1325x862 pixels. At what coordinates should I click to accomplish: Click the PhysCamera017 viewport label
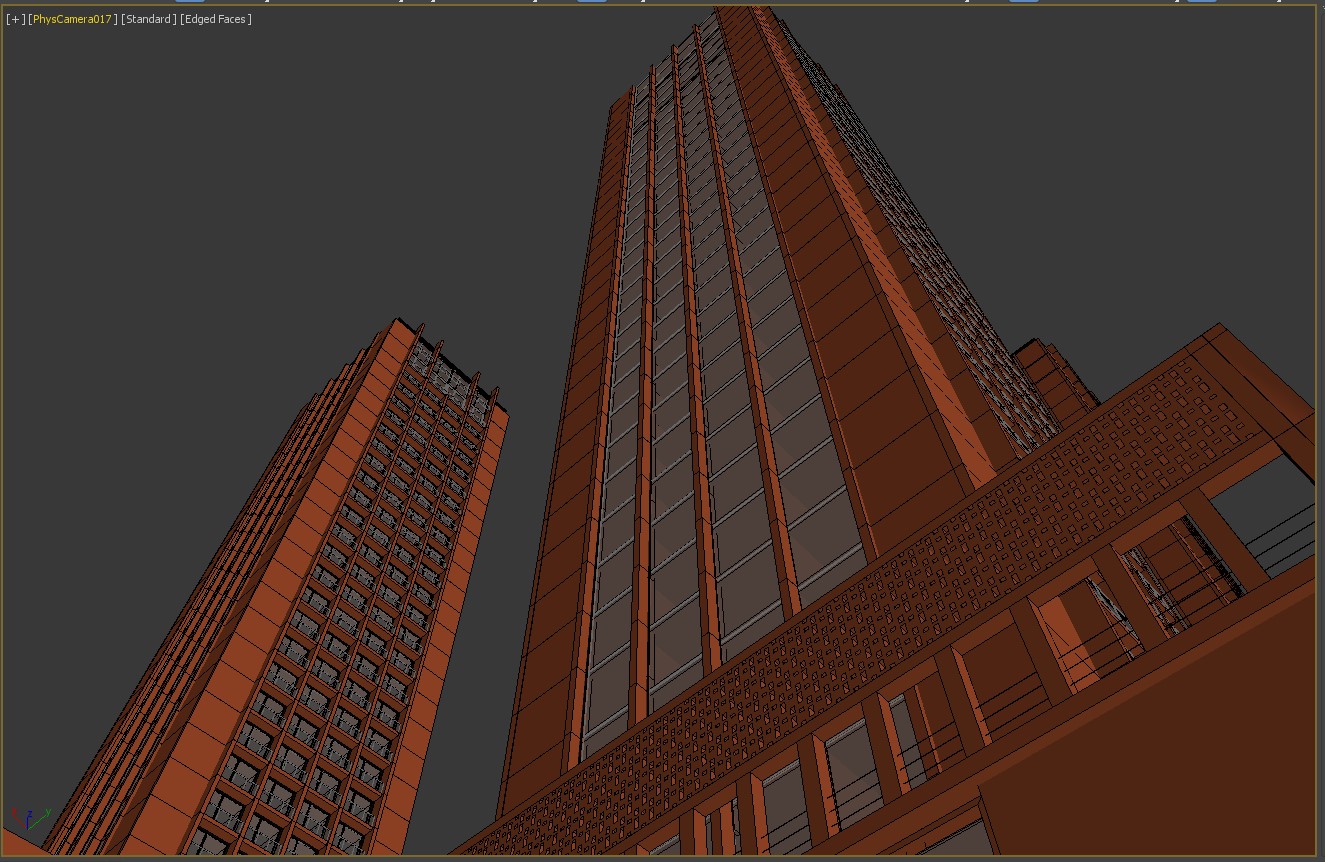(x=73, y=20)
